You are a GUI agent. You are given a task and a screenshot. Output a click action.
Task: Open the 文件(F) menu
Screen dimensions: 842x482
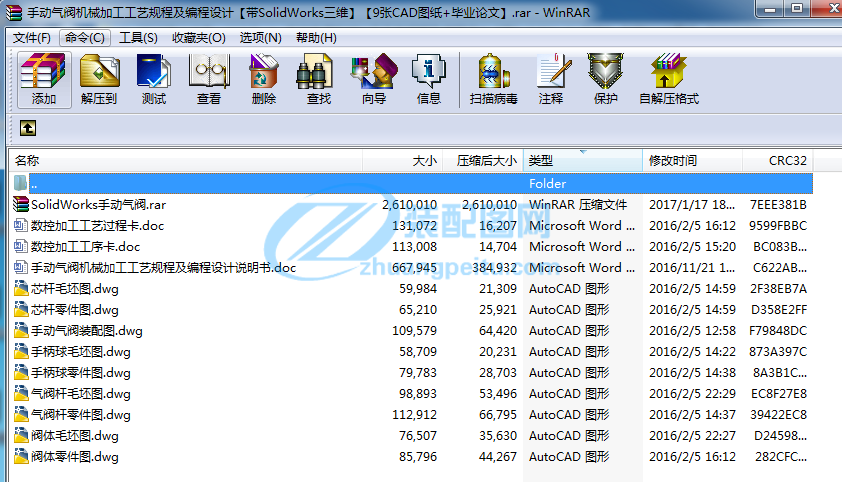pos(32,38)
